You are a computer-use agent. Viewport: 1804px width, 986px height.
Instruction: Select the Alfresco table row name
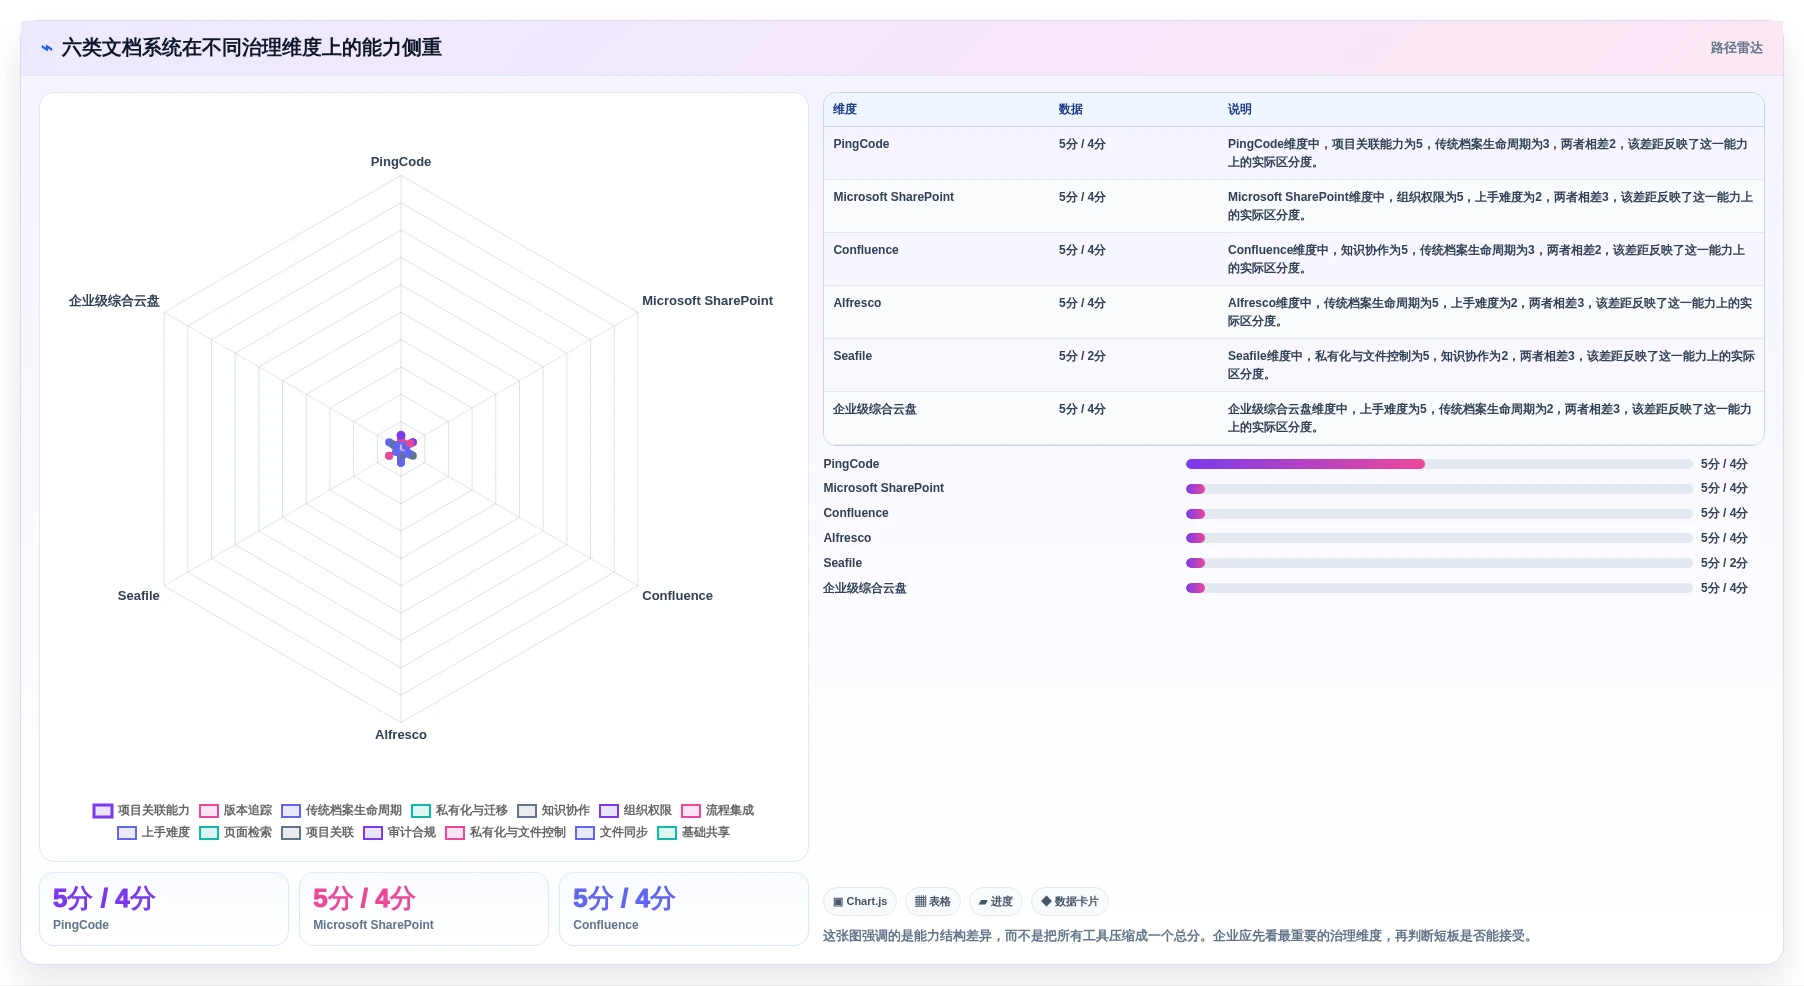click(857, 303)
